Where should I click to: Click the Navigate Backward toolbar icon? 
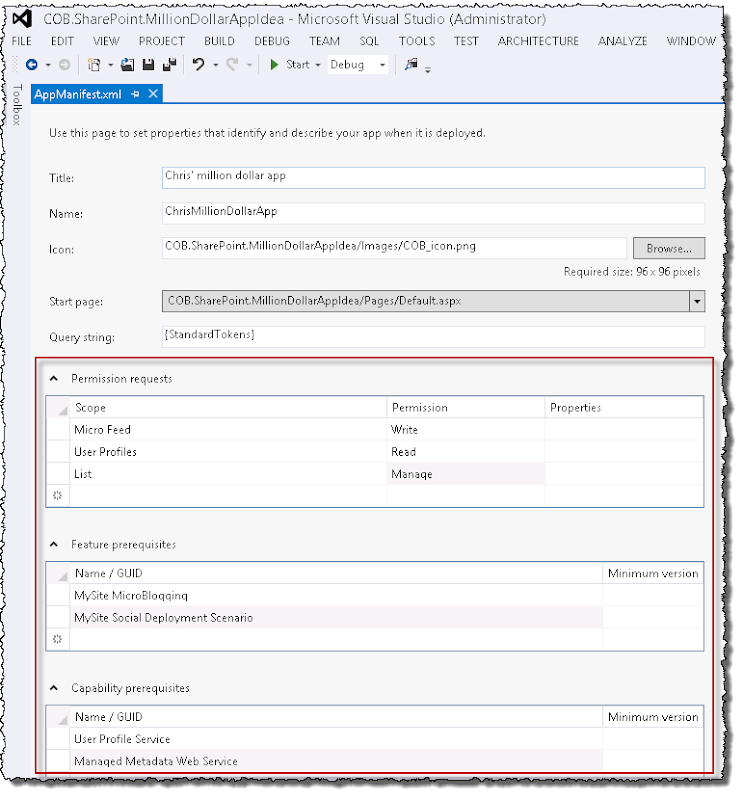(32, 65)
